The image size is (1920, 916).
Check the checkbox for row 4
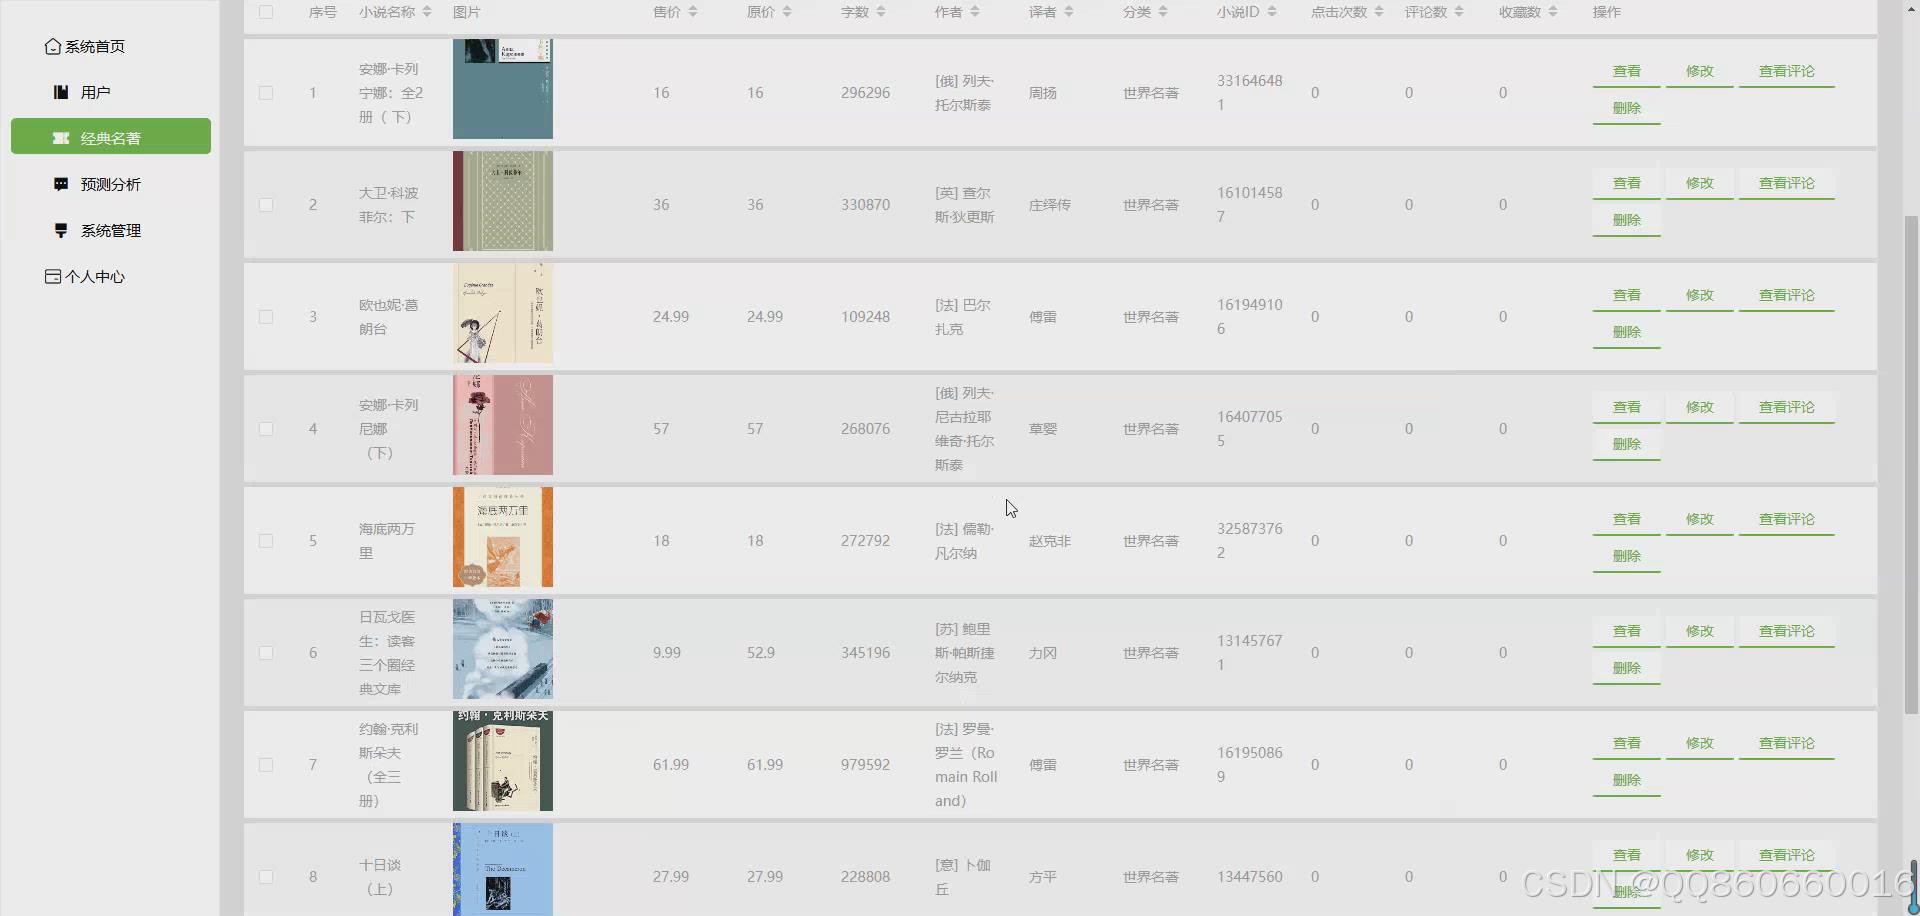pyautogui.click(x=266, y=429)
